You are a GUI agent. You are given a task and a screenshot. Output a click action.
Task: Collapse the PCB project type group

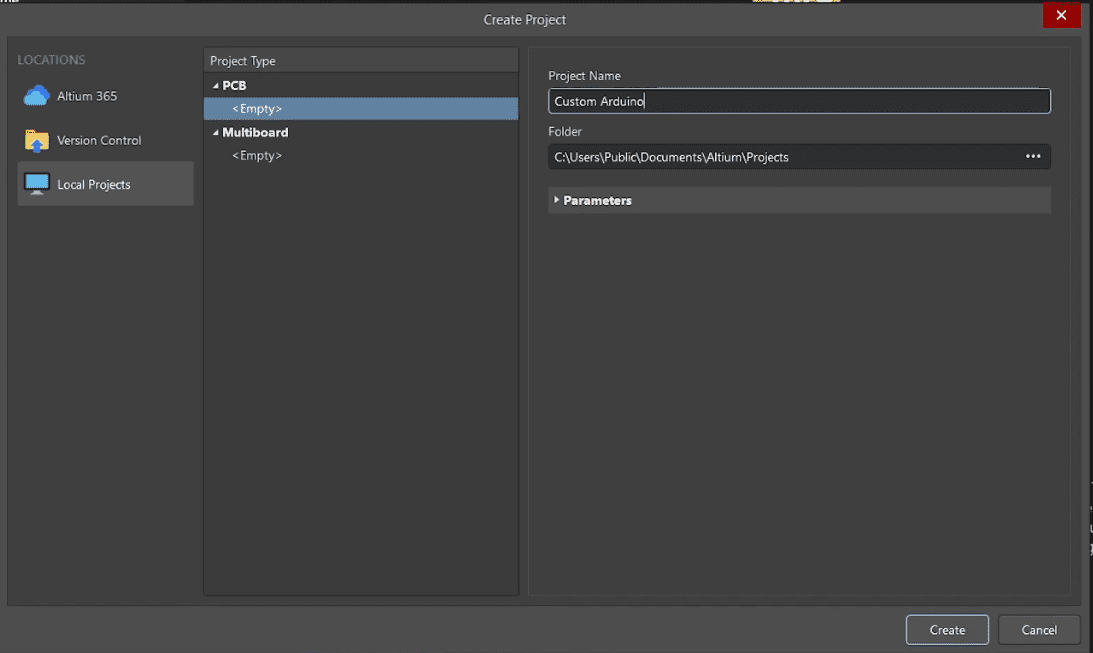pos(215,86)
